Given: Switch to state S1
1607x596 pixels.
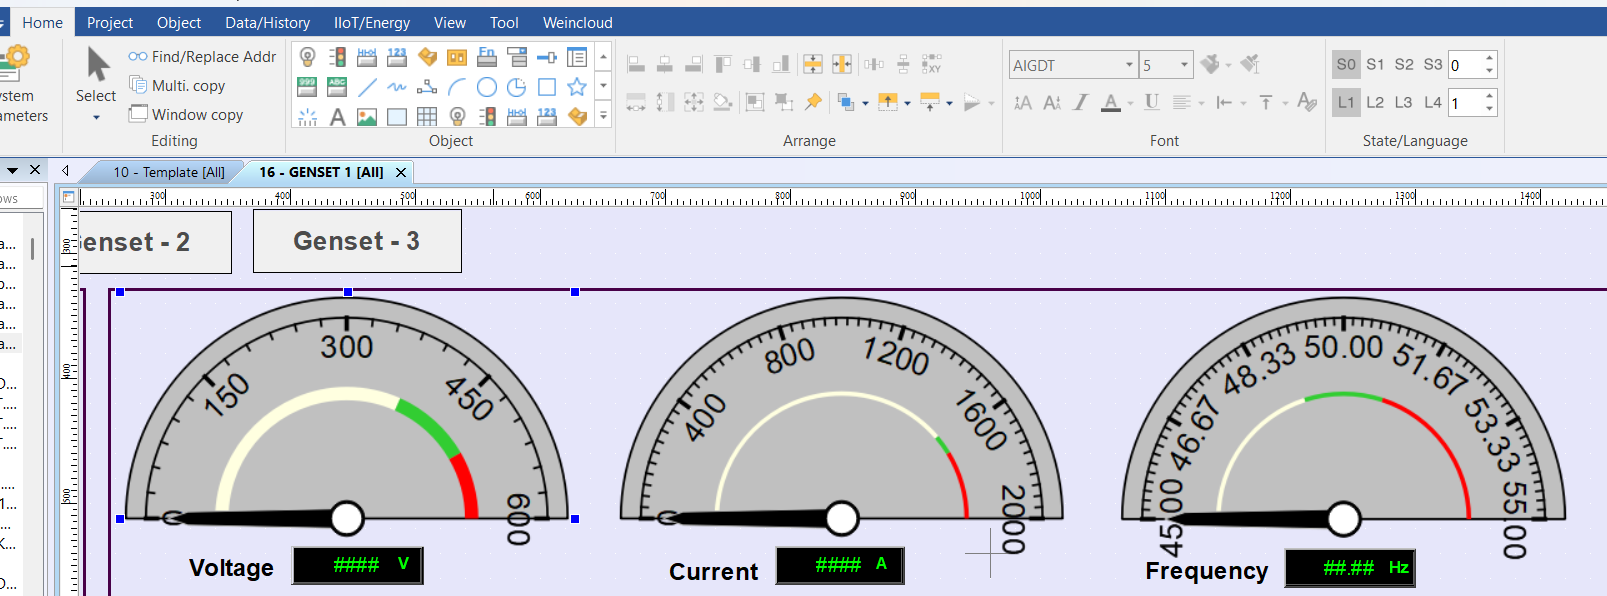Looking at the screenshot, I should point(1375,64).
